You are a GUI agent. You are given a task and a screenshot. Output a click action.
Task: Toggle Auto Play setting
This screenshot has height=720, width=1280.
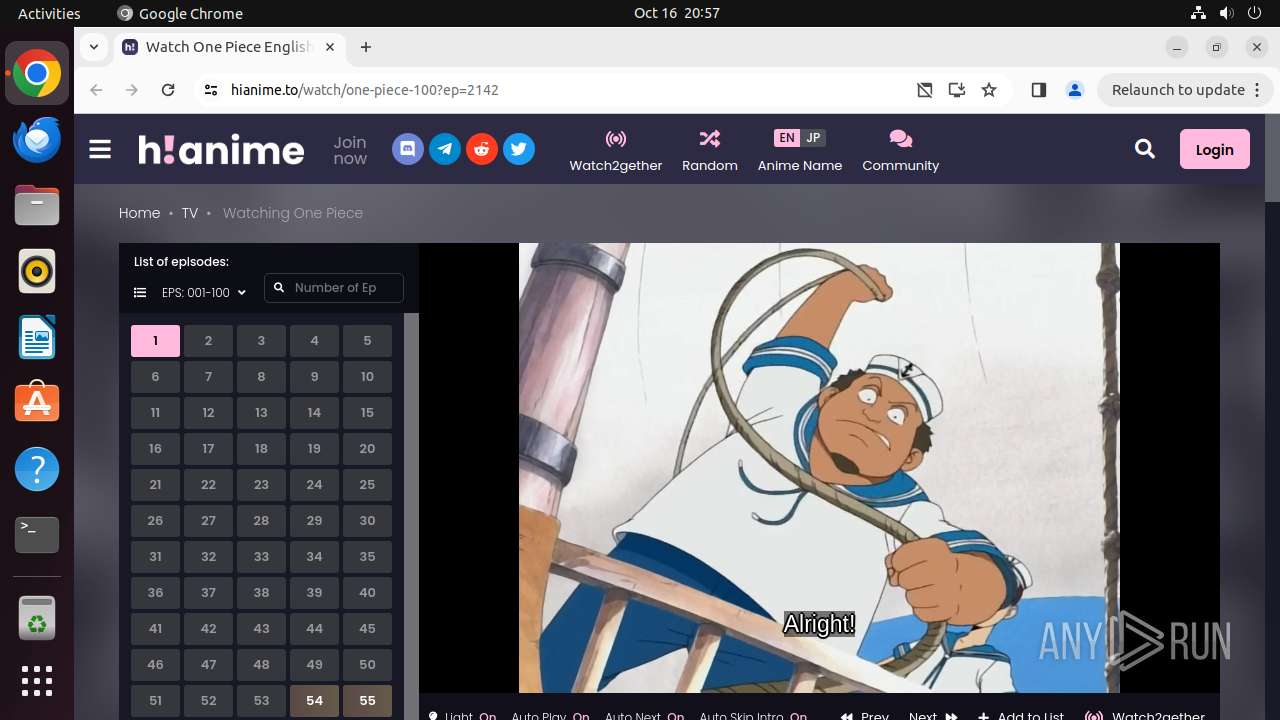click(x=551, y=715)
